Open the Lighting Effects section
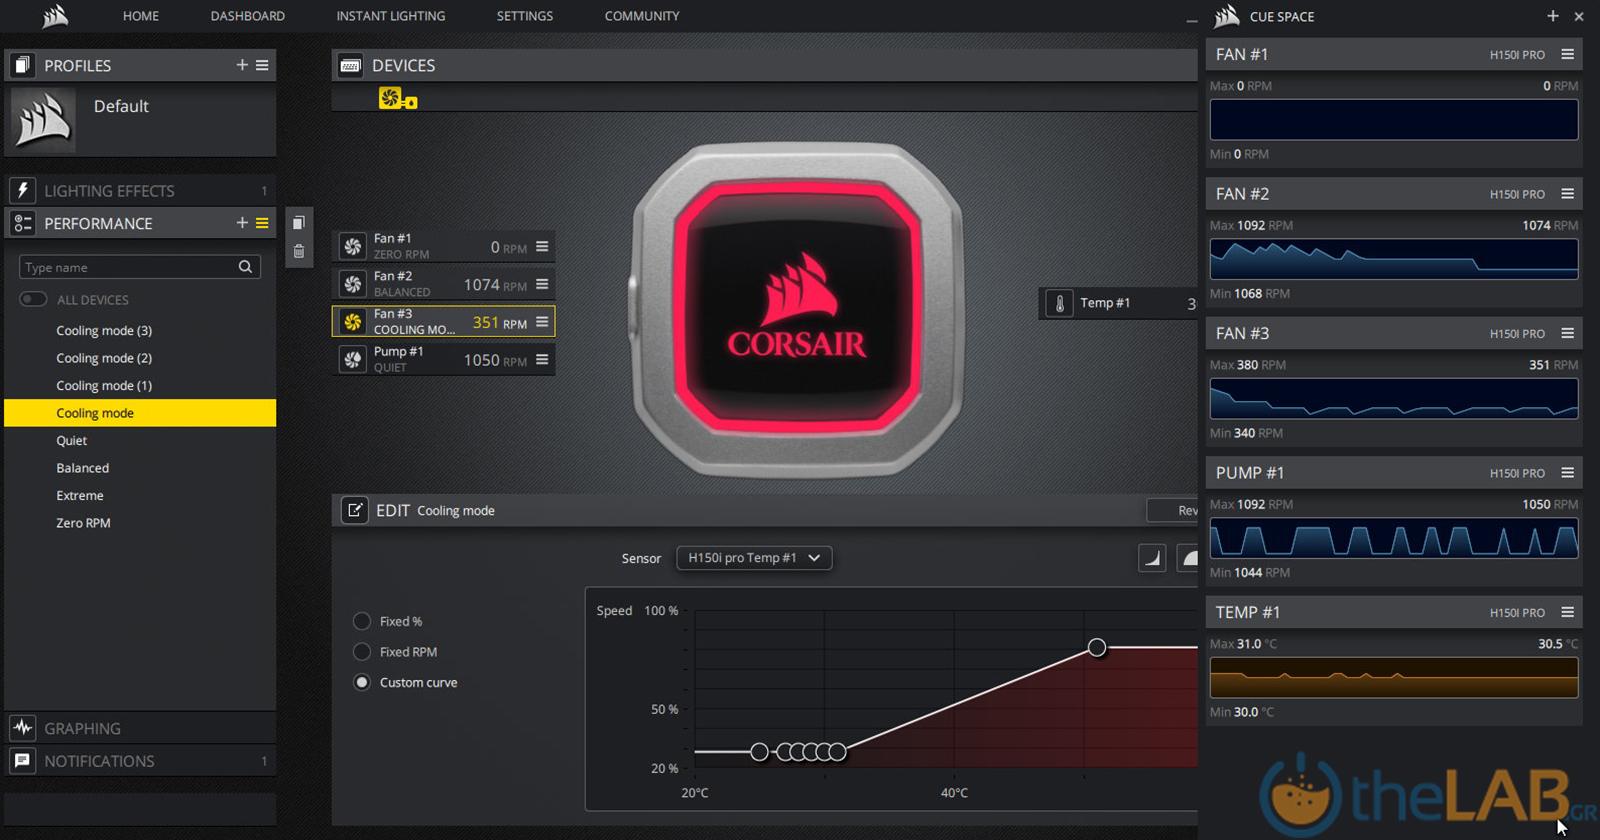The image size is (1600, 840). tap(140, 190)
